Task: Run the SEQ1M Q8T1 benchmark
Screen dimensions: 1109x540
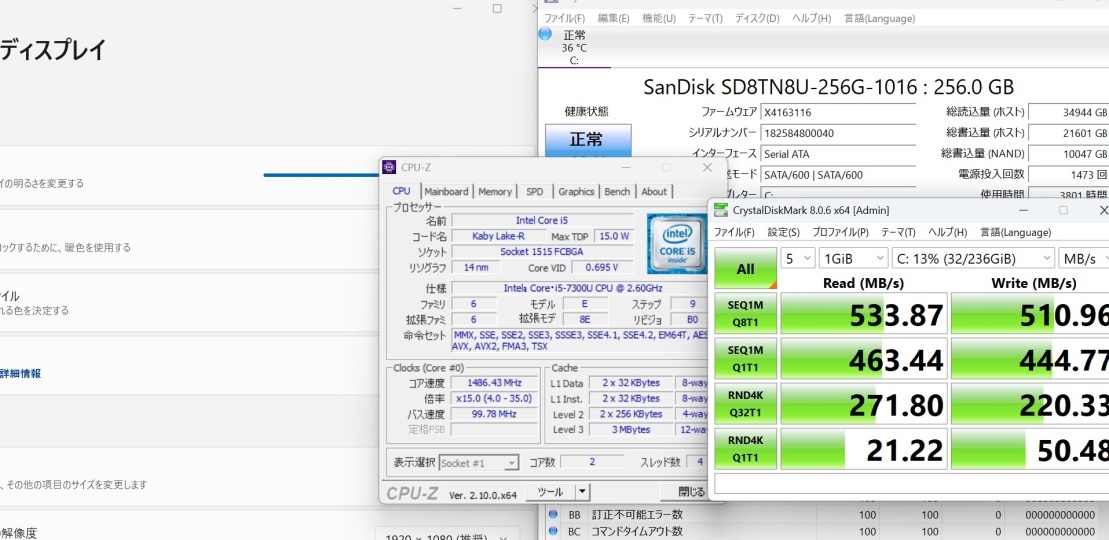Action: (745, 313)
